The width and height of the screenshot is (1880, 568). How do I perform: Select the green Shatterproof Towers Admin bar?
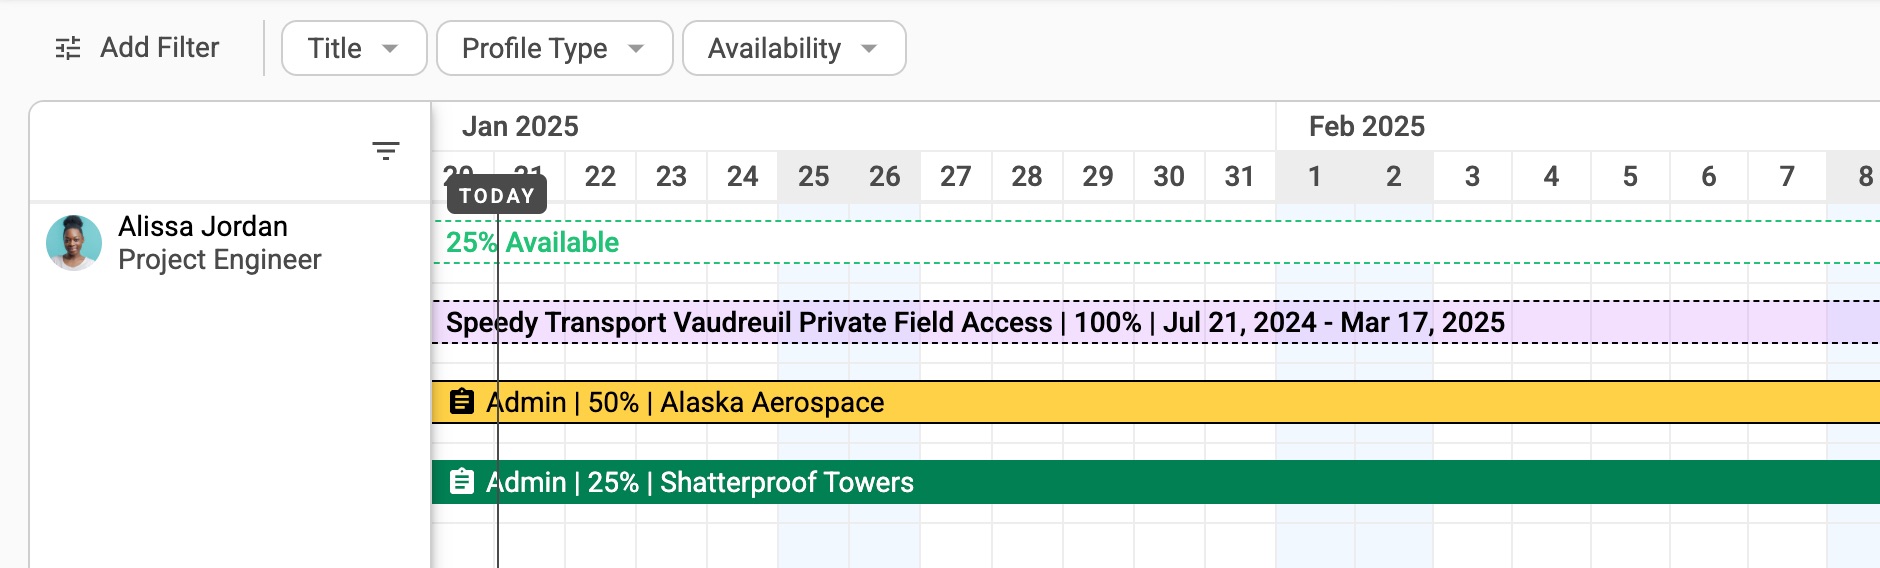coord(1156,482)
